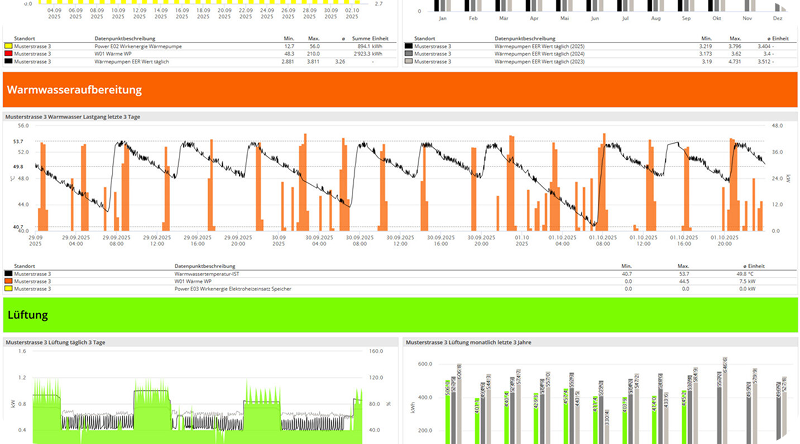Viewport: 800px width, 444px height.
Task: Click red swatch for W01 Wärme WP in top legend
Action: click(9, 54)
